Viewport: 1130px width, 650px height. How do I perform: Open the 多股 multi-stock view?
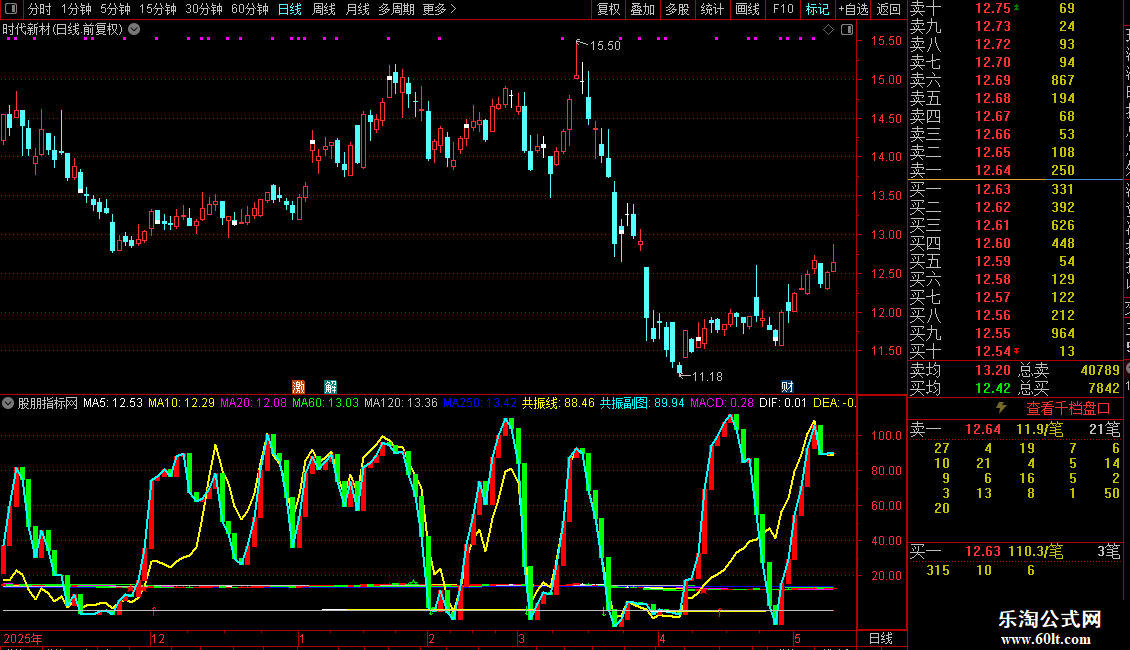677,9
